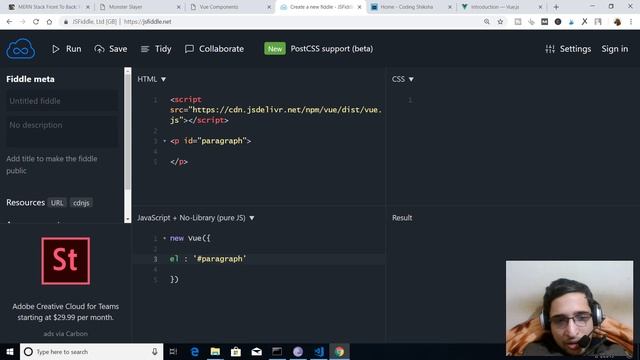Viewport: 640px width, 360px height.
Task: Click the sidebar scrollbar up arrow
Action: [128, 71]
